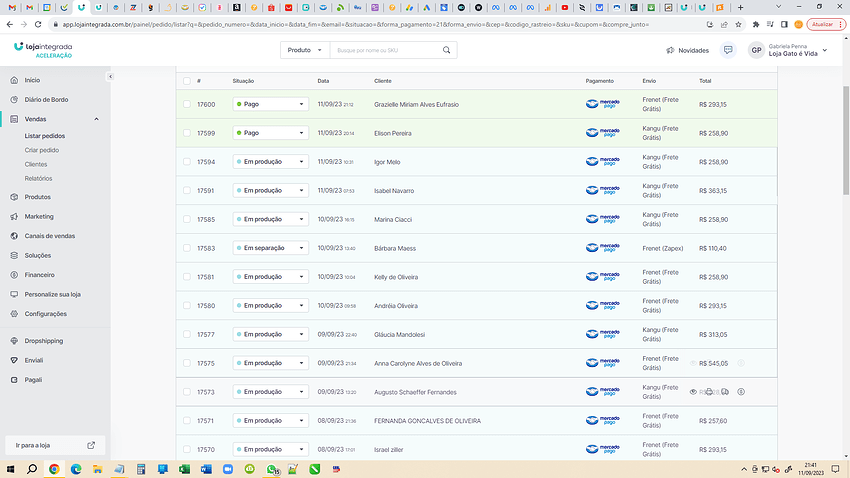Open Novidades announcements

(x=687, y=50)
